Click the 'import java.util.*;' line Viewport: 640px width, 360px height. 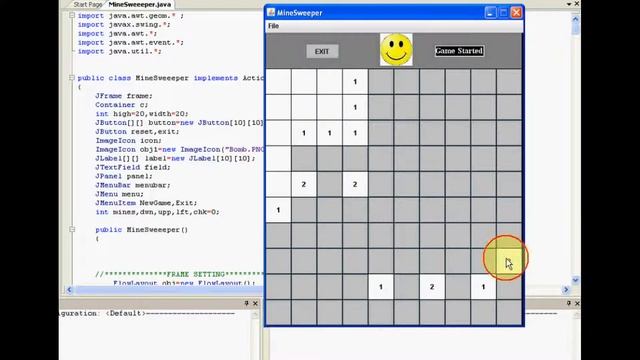pyautogui.click(x=120, y=51)
